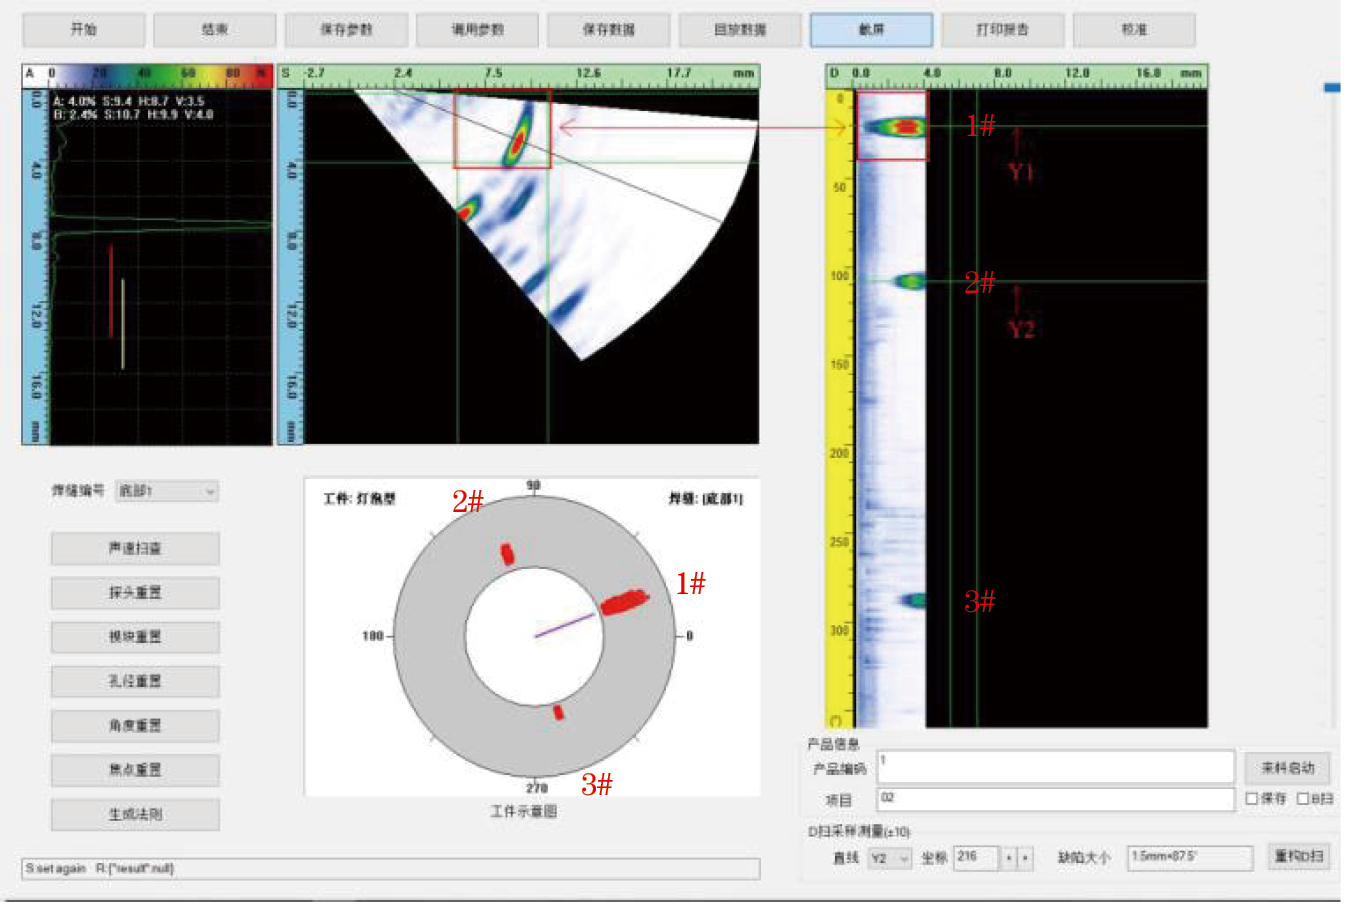Image resolution: width=1356 pixels, height=906 pixels.
Task: Enable the 保存 checkbox
Action: 1252,799
